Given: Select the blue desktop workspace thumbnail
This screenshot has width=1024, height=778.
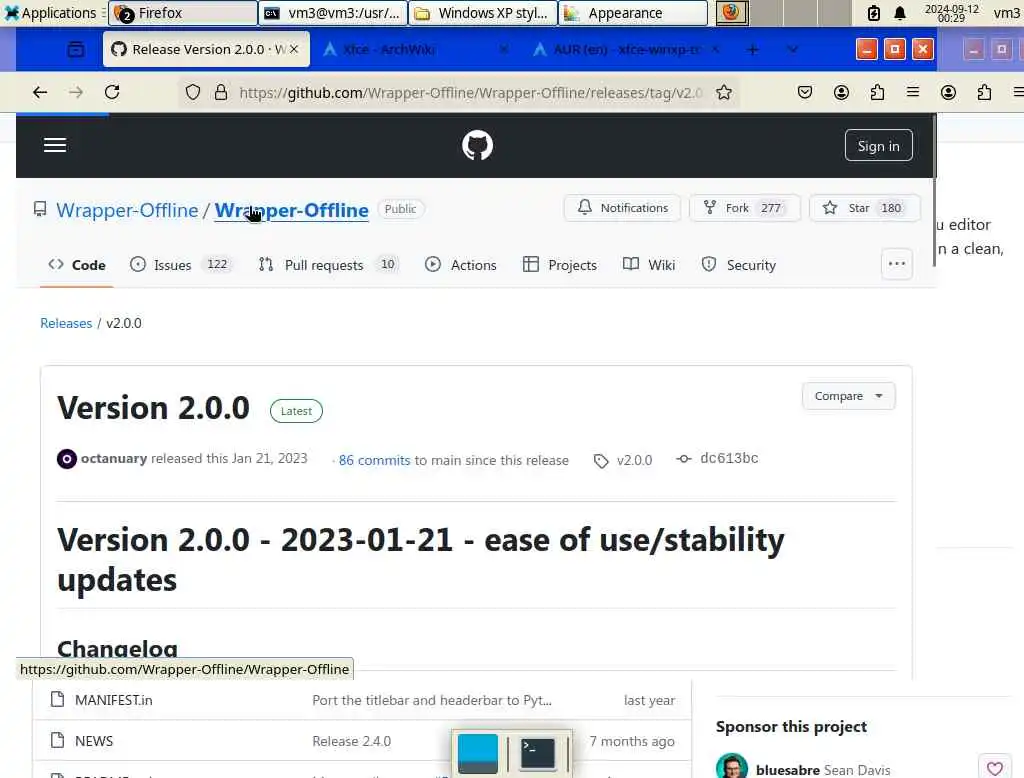Looking at the screenshot, I should coord(477,754).
